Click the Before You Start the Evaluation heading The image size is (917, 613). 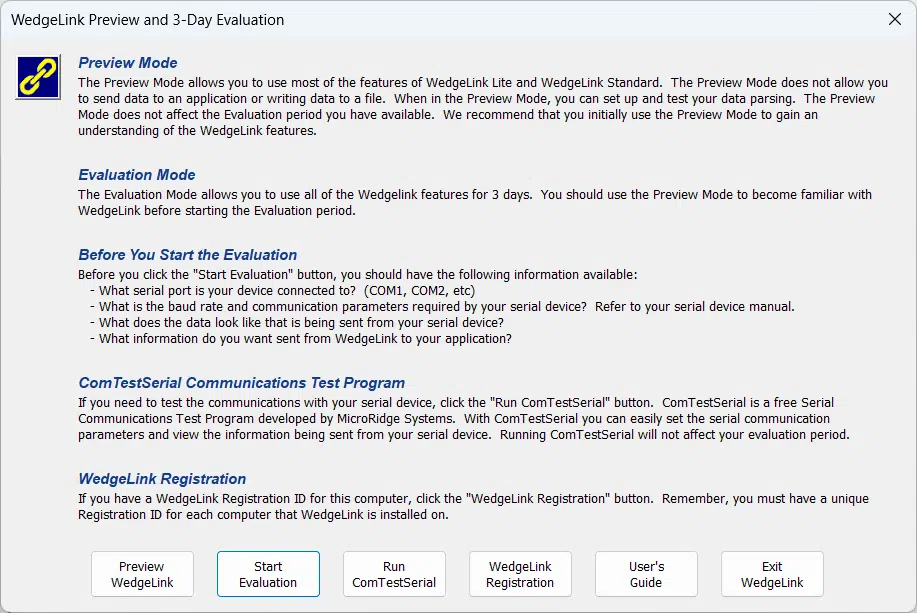click(188, 255)
